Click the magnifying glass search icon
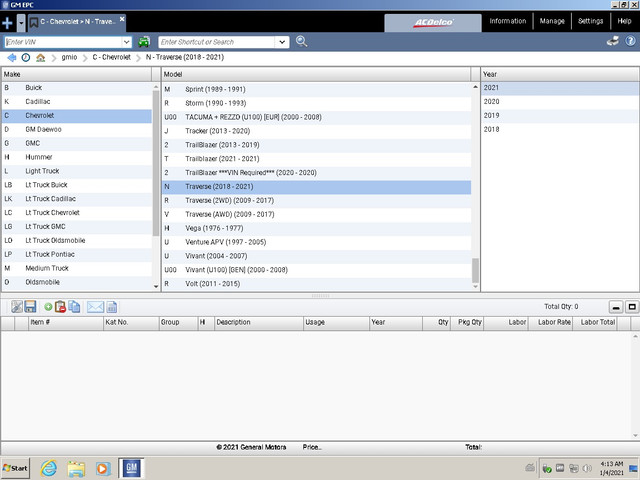The width and height of the screenshot is (640, 480). coord(301,41)
